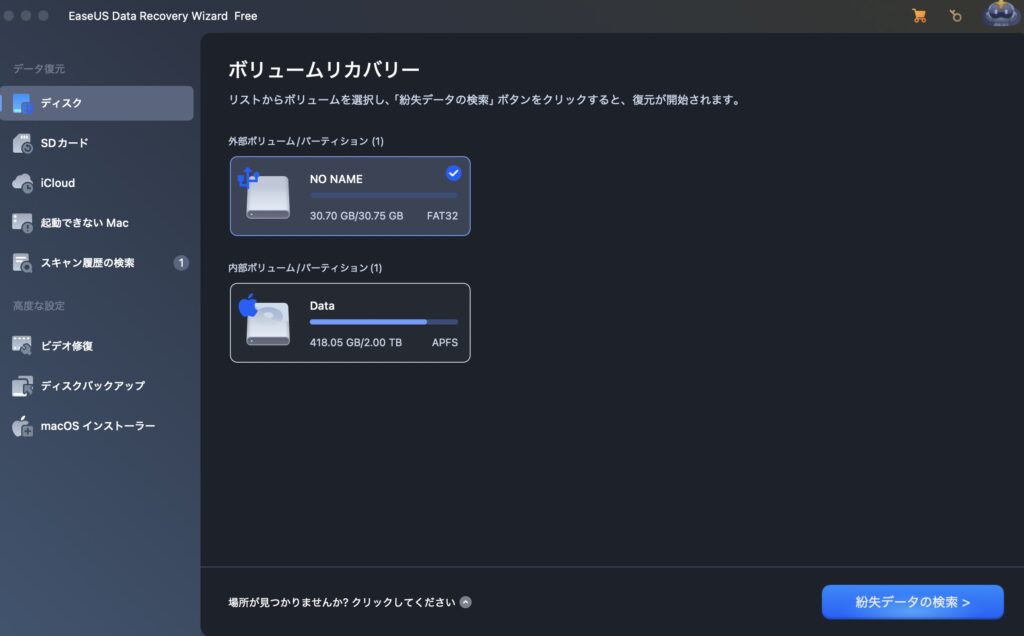Select the NO NAME FAT32 volume card
The height and width of the screenshot is (636, 1024).
coord(350,197)
